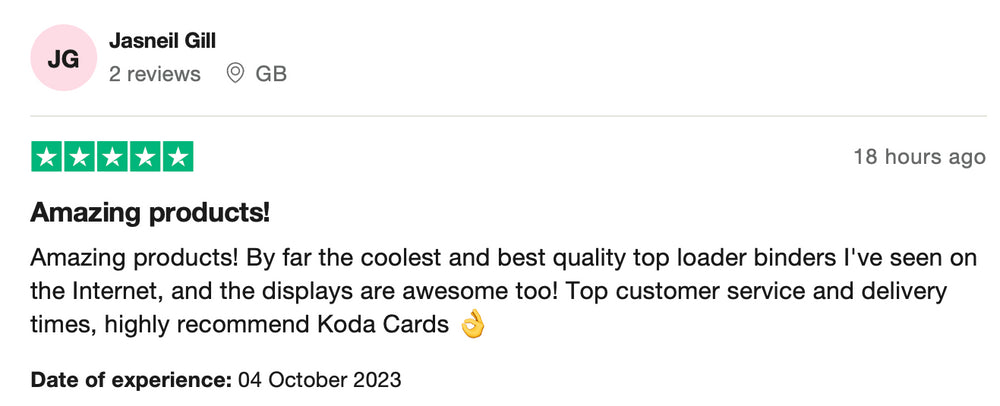This screenshot has width=1000, height=406.
Task: Open the bold "Amazing products!" review title
Action: tap(151, 212)
